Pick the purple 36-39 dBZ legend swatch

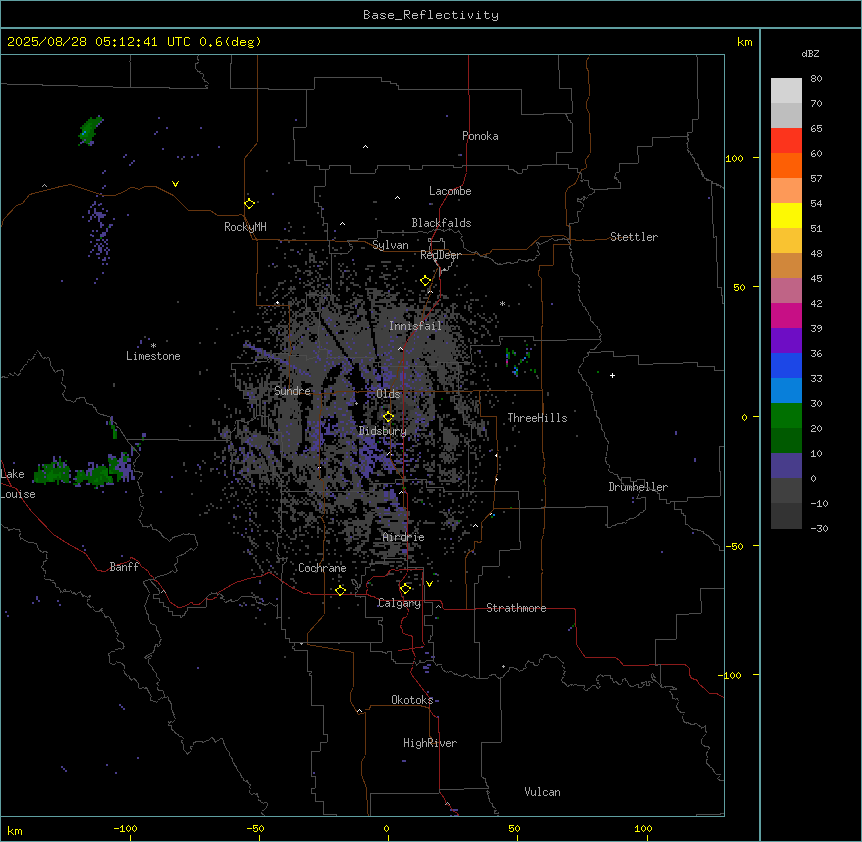pos(786,341)
